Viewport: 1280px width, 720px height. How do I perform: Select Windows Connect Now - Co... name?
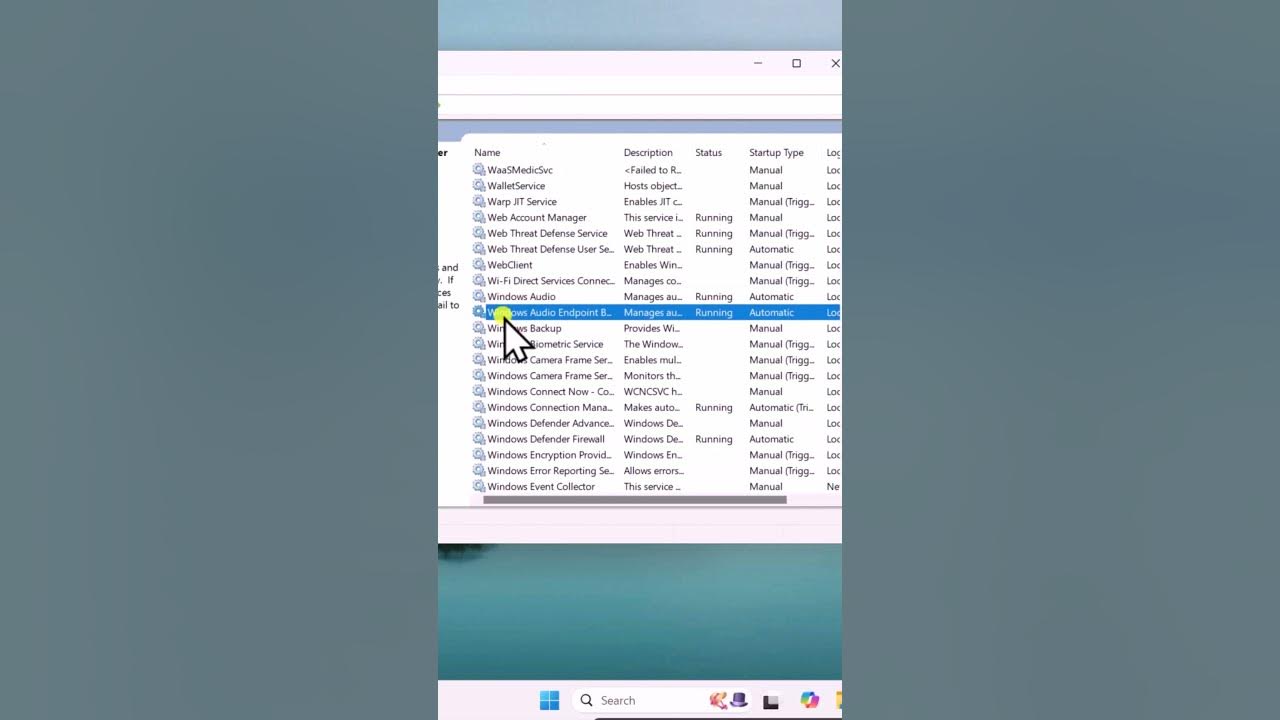point(551,392)
